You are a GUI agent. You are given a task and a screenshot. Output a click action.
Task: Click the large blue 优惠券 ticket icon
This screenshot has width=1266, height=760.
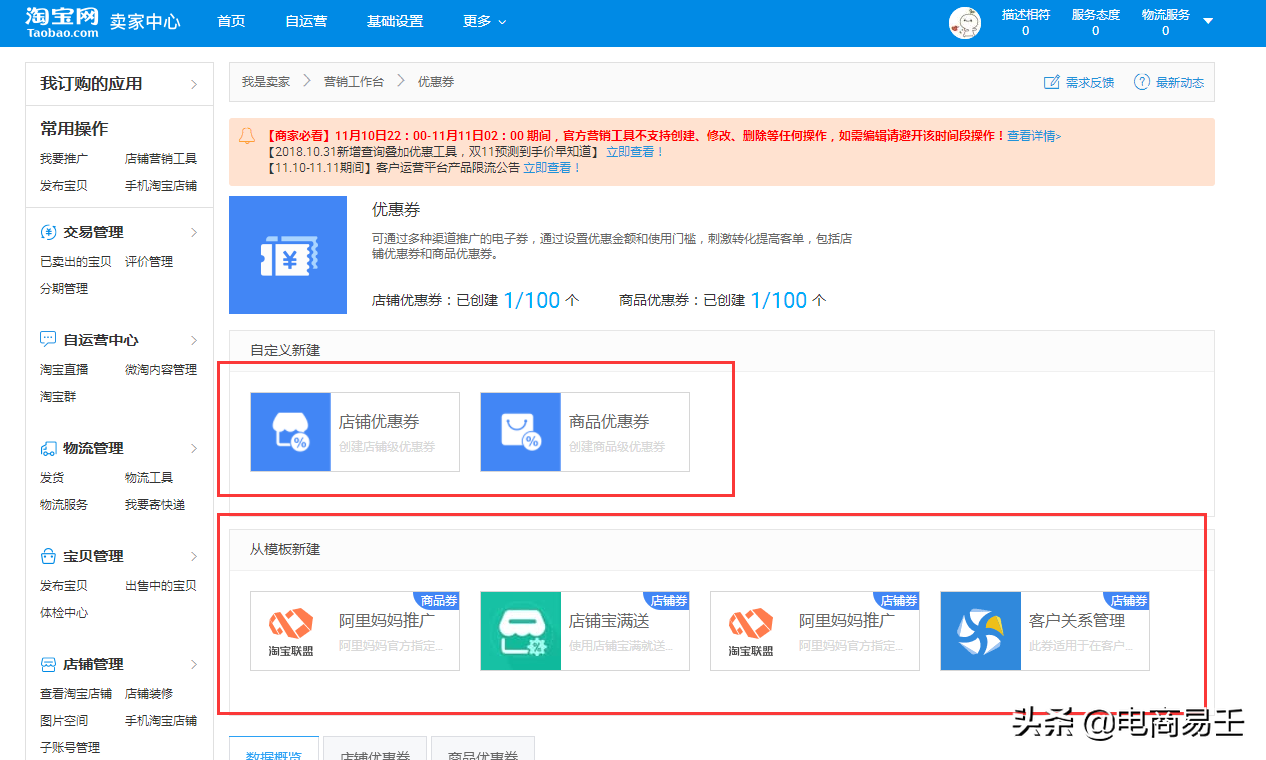pyautogui.click(x=287, y=255)
